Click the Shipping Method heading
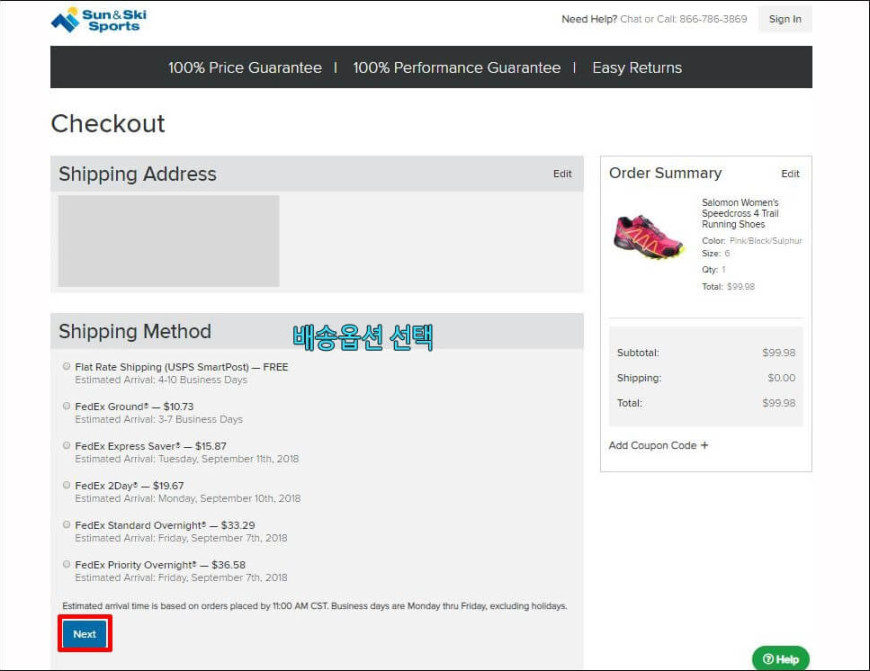The height and width of the screenshot is (671, 870). pyautogui.click(x=135, y=331)
